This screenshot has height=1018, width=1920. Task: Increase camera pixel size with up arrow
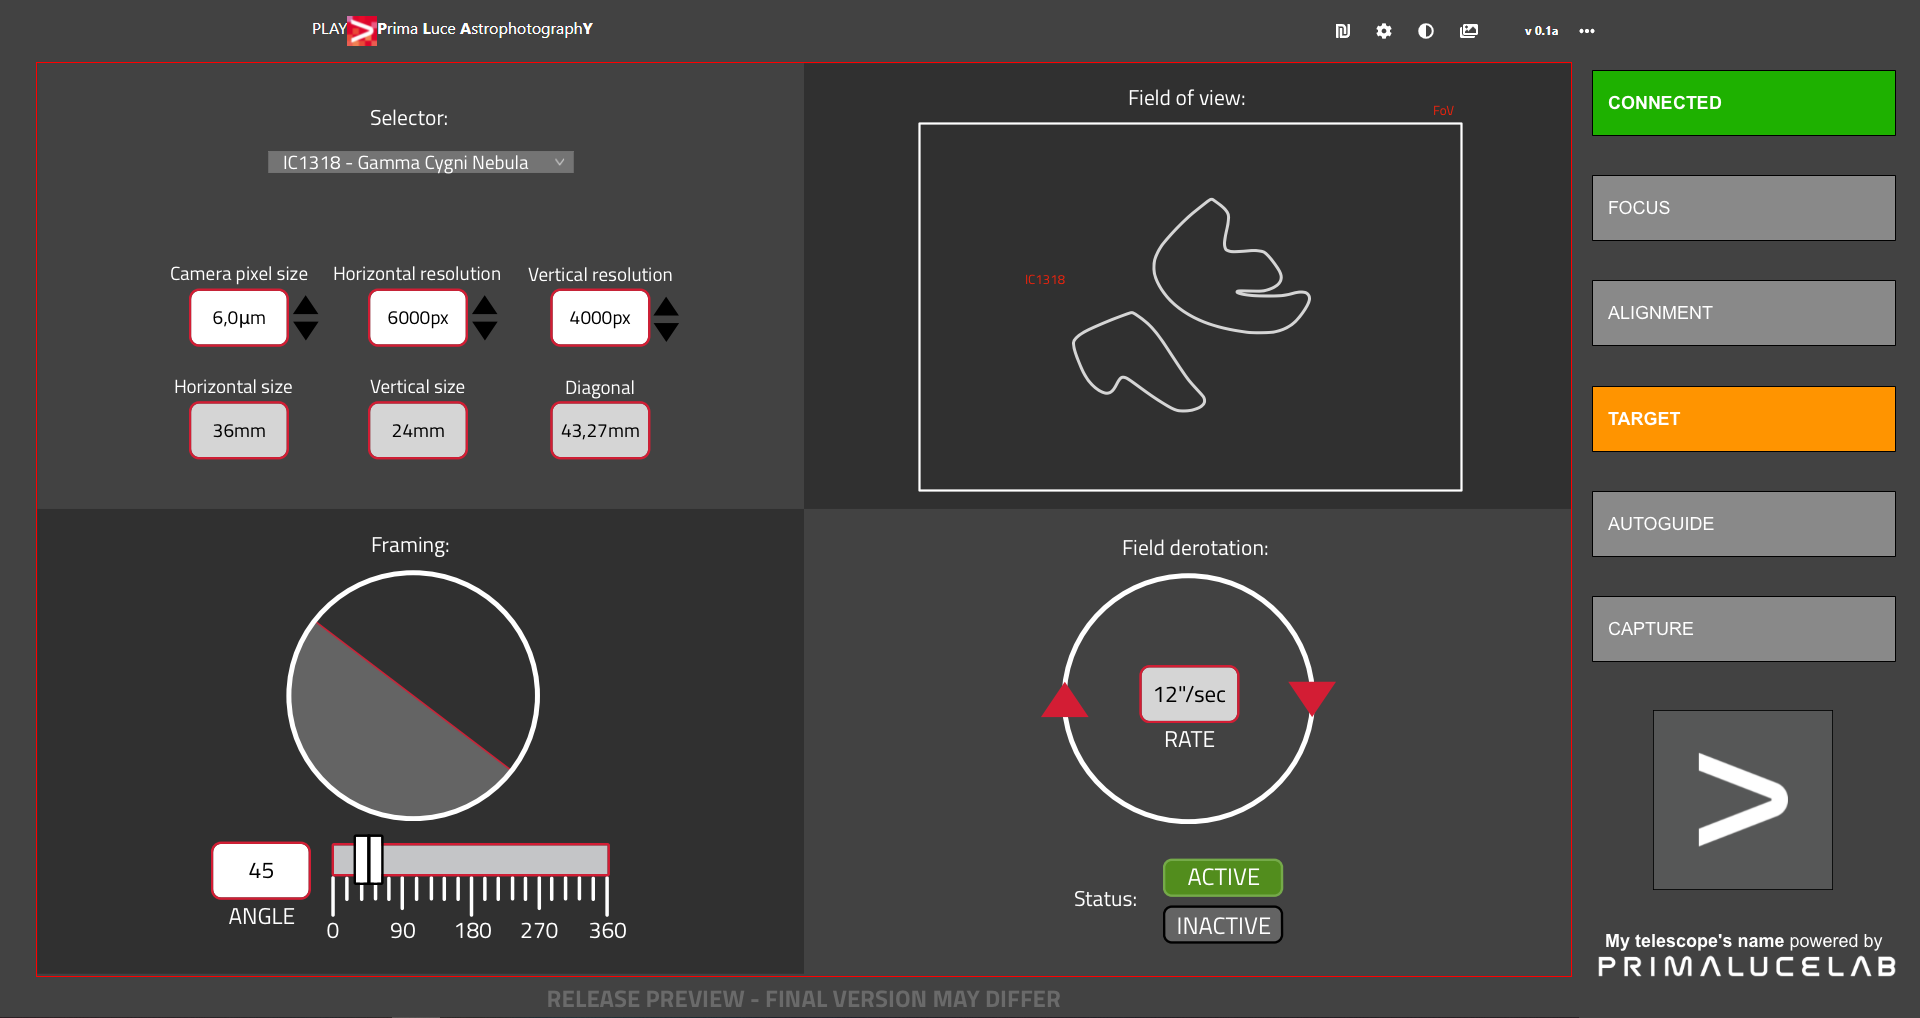[306, 306]
